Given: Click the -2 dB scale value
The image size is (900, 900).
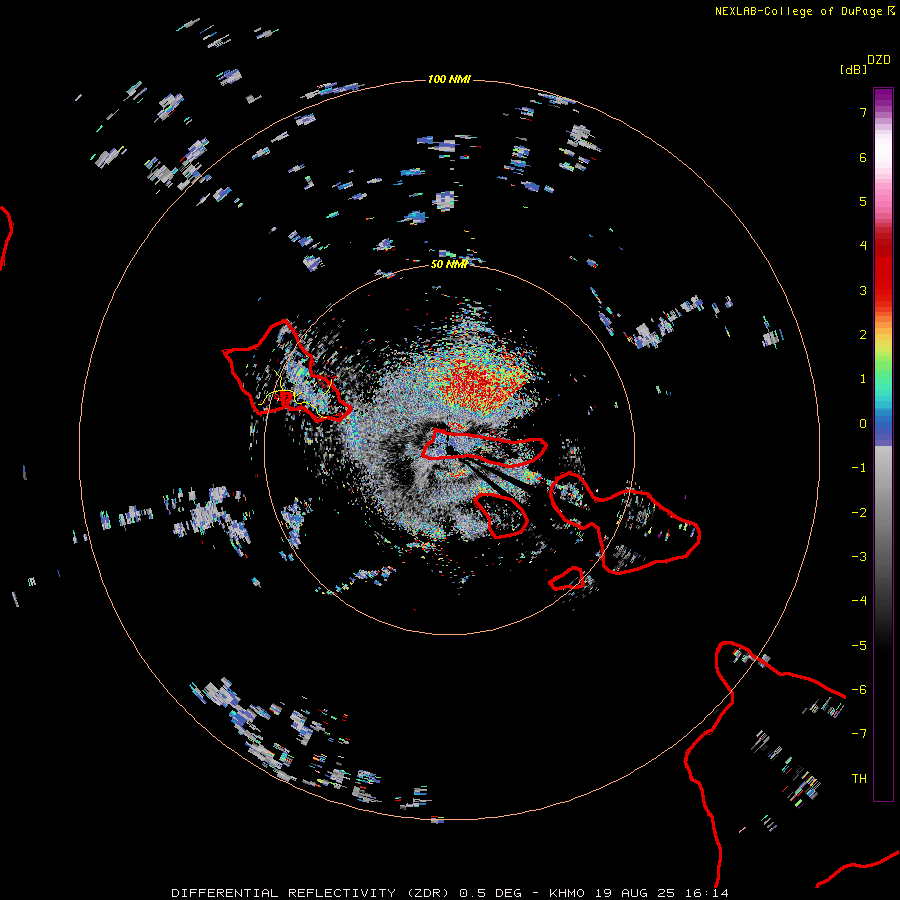Looking at the screenshot, I should [859, 513].
